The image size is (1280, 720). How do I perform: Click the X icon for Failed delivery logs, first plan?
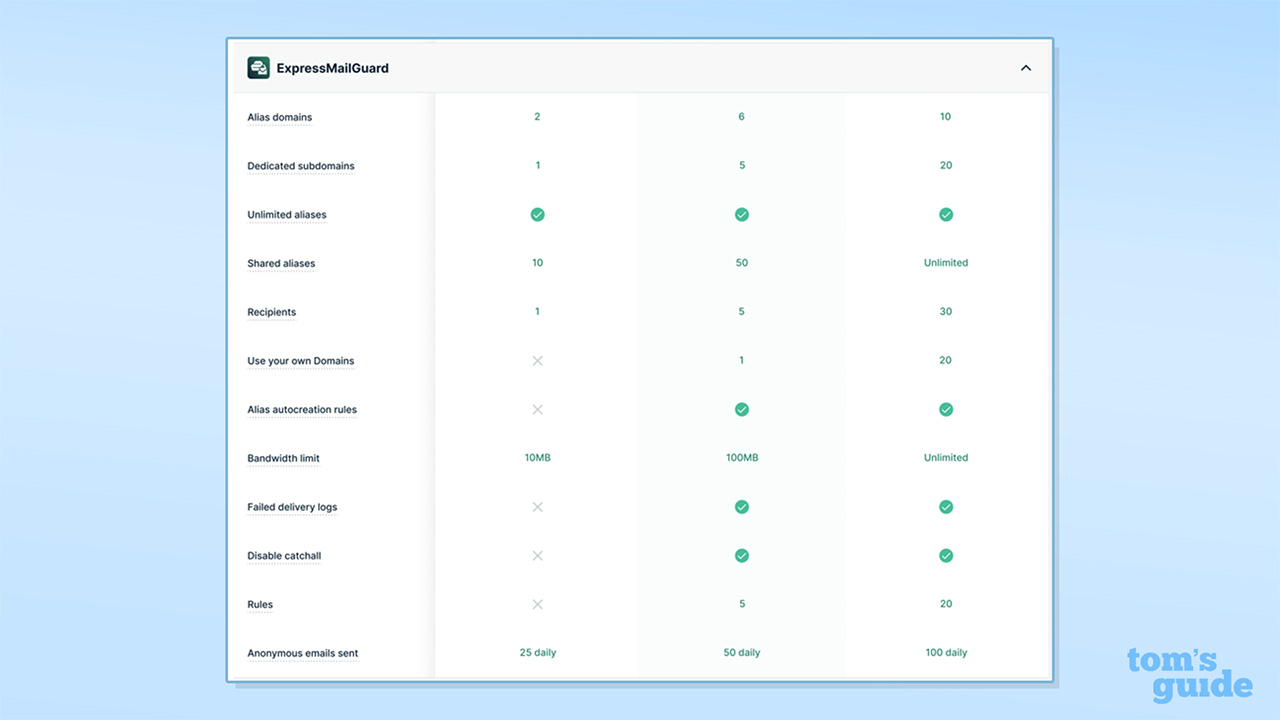click(x=537, y=507)
